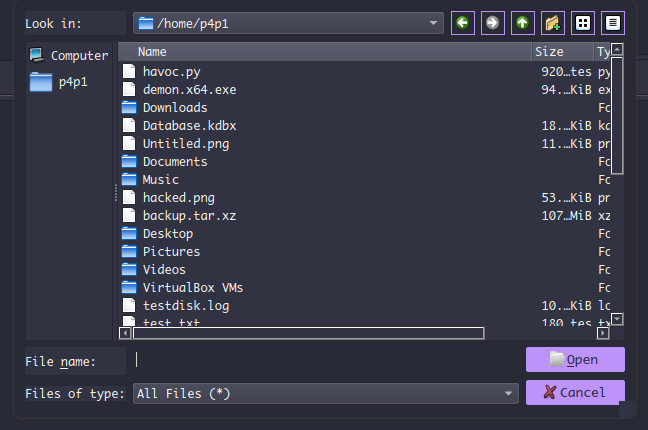Select Computer in the sidebar
The image size is (648, 430).
[x=69, y=56]
